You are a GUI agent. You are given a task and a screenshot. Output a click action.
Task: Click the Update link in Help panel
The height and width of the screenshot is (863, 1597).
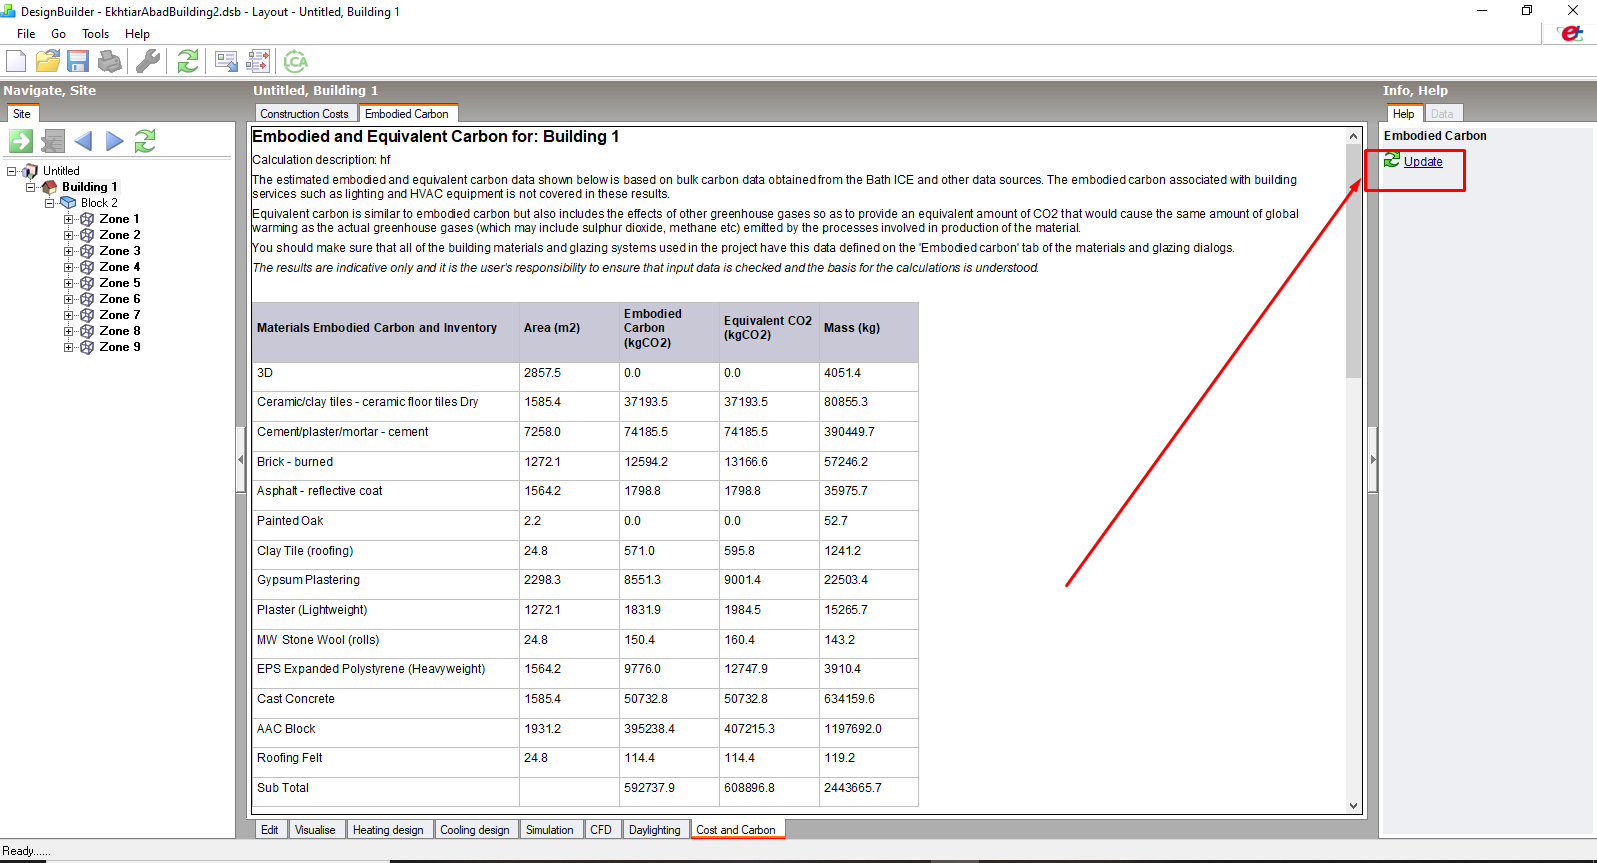(1422, 162)
